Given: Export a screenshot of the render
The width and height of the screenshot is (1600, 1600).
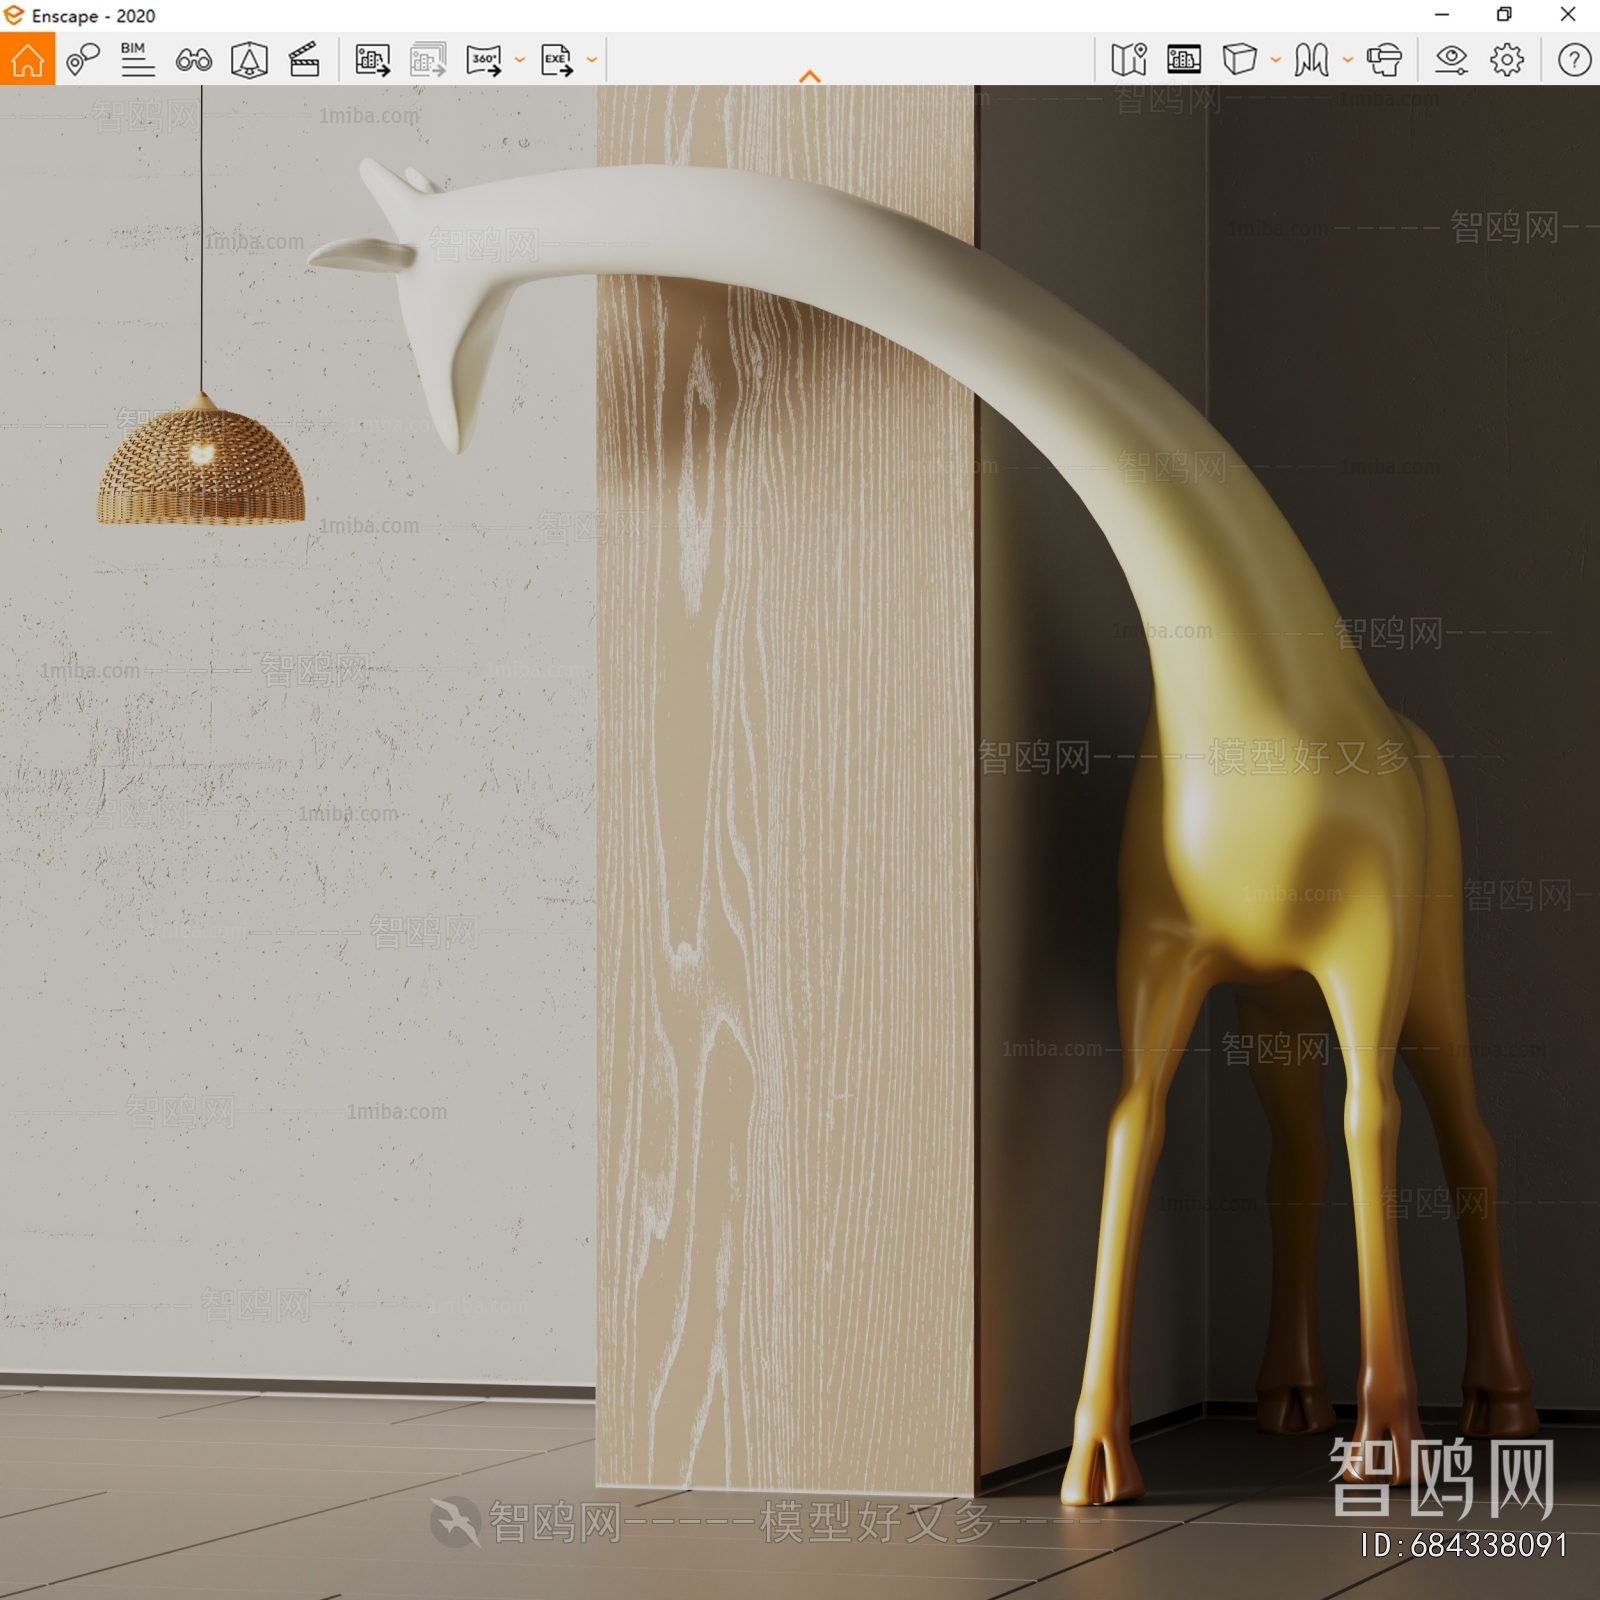Looking at the screenshot, I should (373, 60).
